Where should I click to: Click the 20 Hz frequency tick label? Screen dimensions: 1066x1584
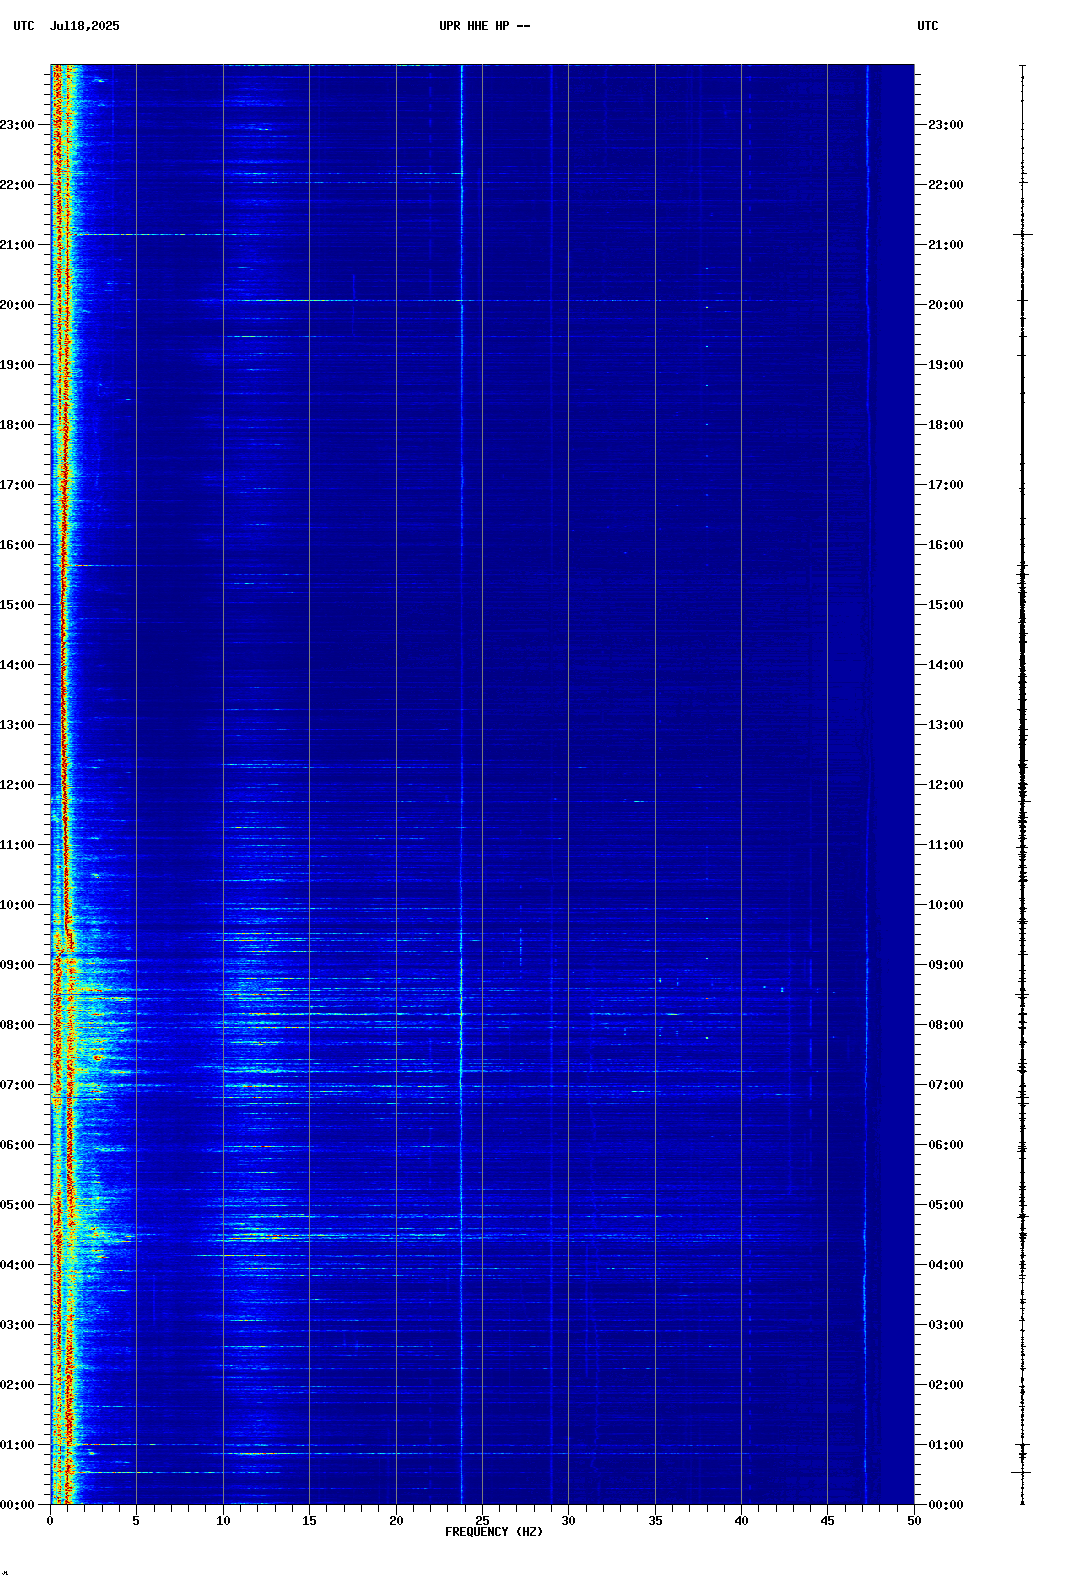click(396, 1521)
